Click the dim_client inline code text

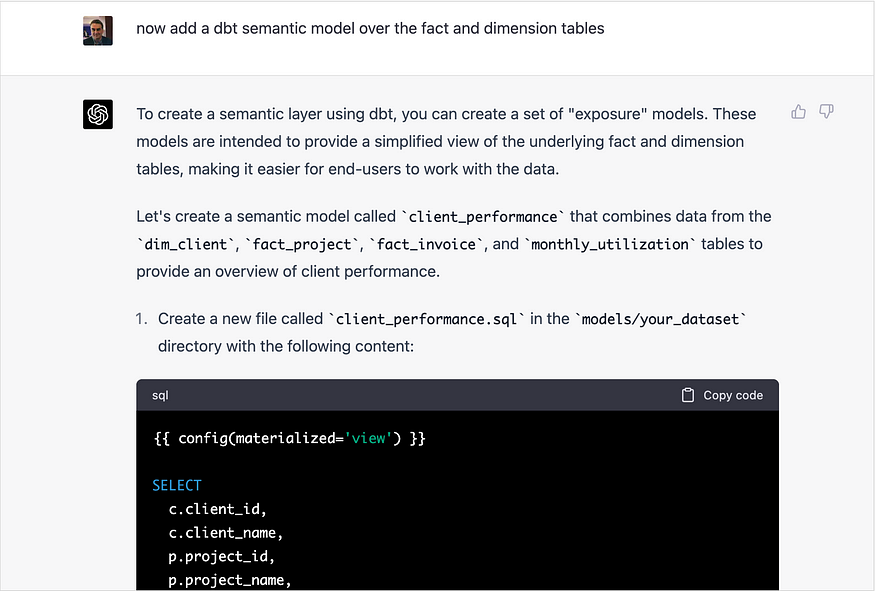186,244
